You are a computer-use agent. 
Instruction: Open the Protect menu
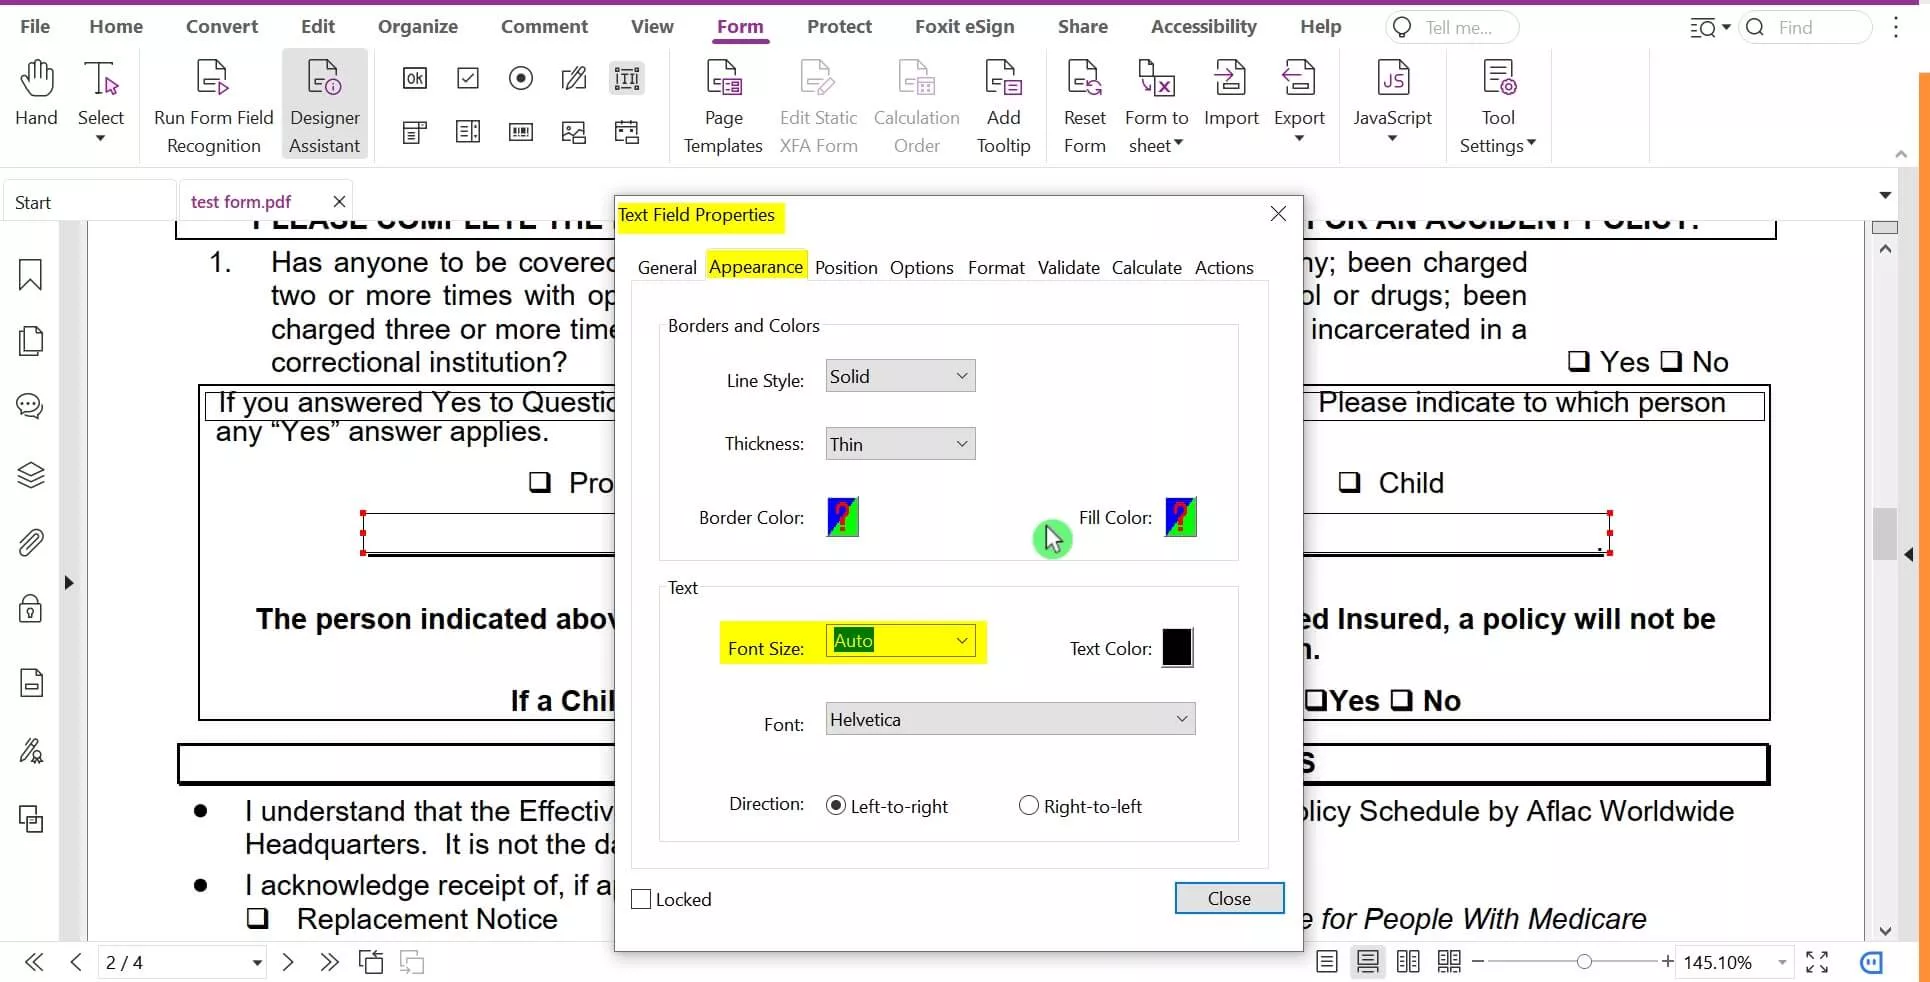pyautogui.click(x=838, y=27)
